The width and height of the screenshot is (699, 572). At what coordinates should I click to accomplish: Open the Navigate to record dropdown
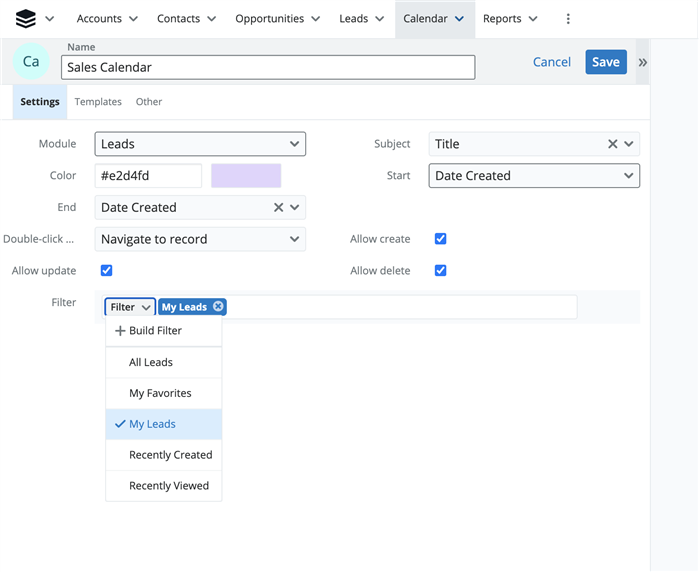pyautogui.click(x=200, y=240)
